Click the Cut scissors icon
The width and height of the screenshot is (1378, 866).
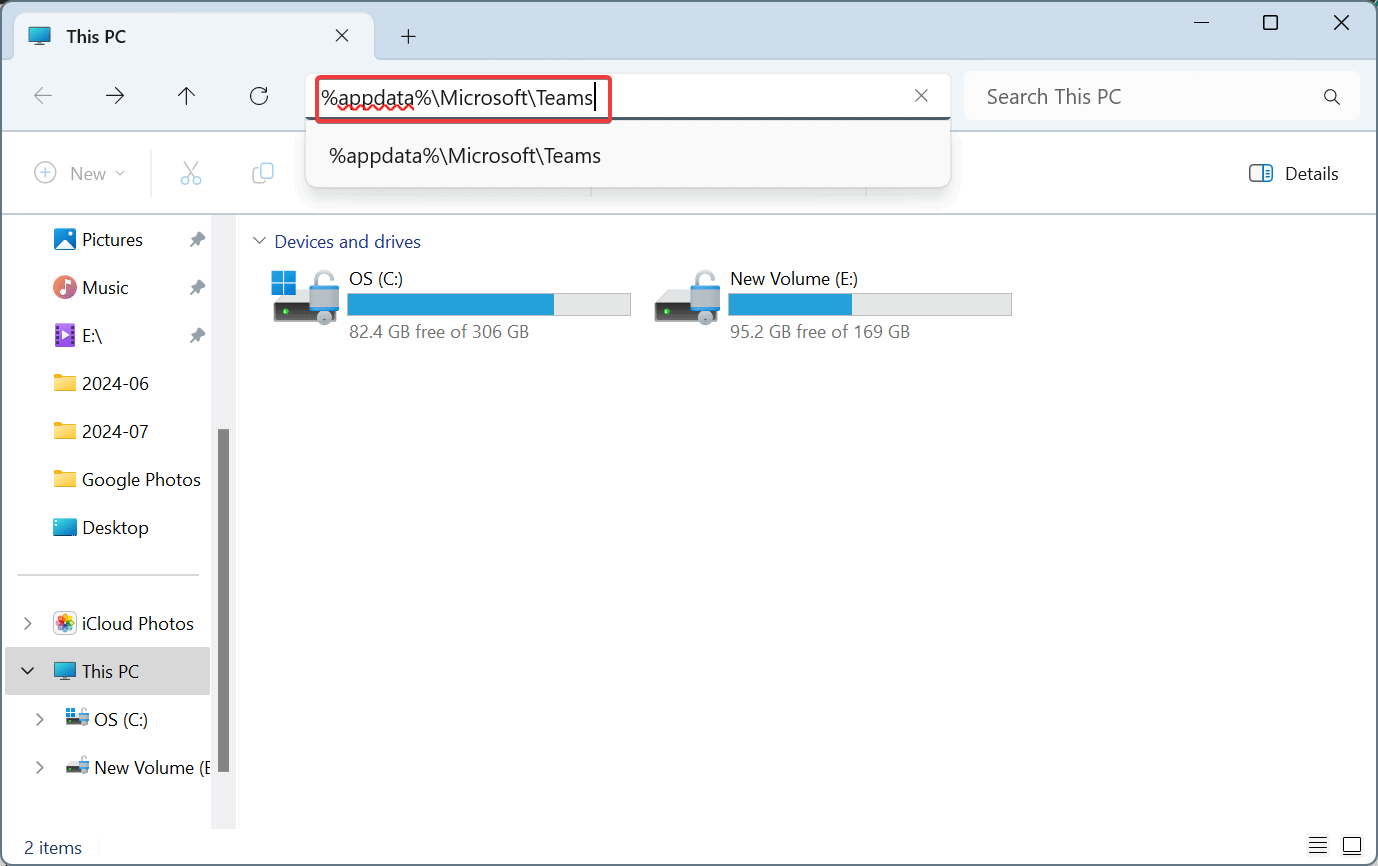(x=191, y=173)
